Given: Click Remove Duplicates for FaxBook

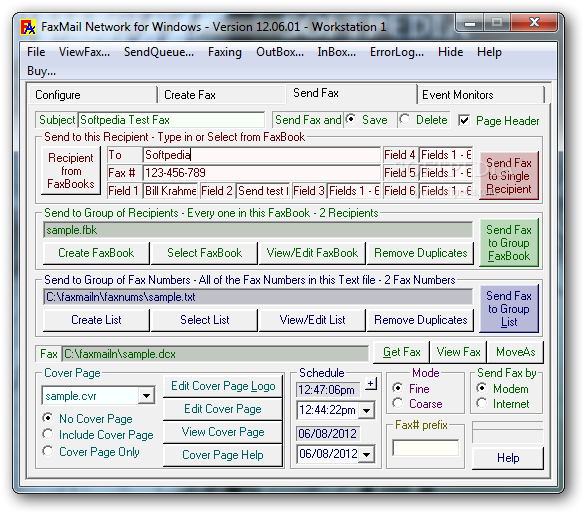Looking at the screenshot, I should (420, 253).
